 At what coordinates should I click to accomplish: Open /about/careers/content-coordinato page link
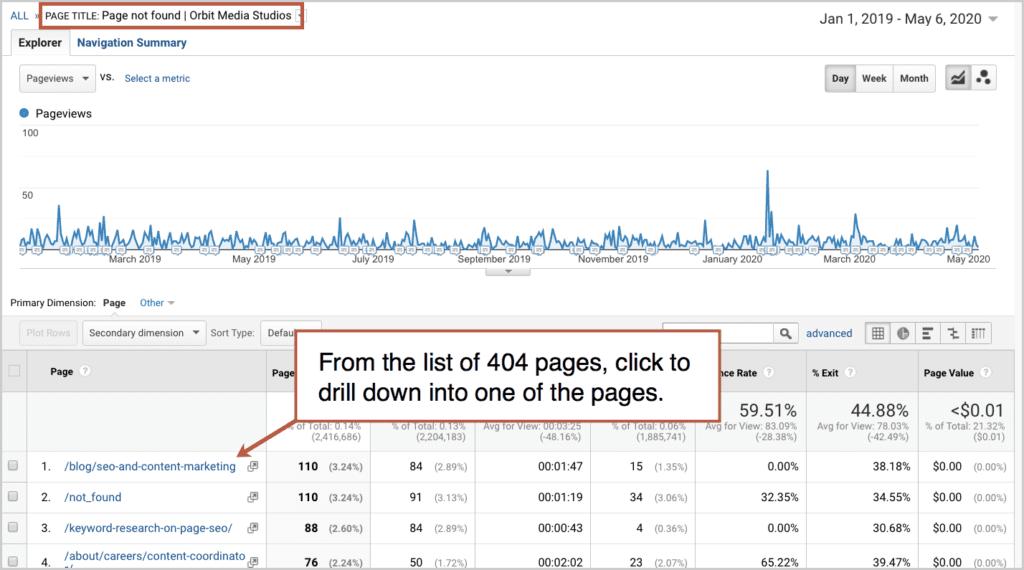pyautogui.click(x=154, y=556)
